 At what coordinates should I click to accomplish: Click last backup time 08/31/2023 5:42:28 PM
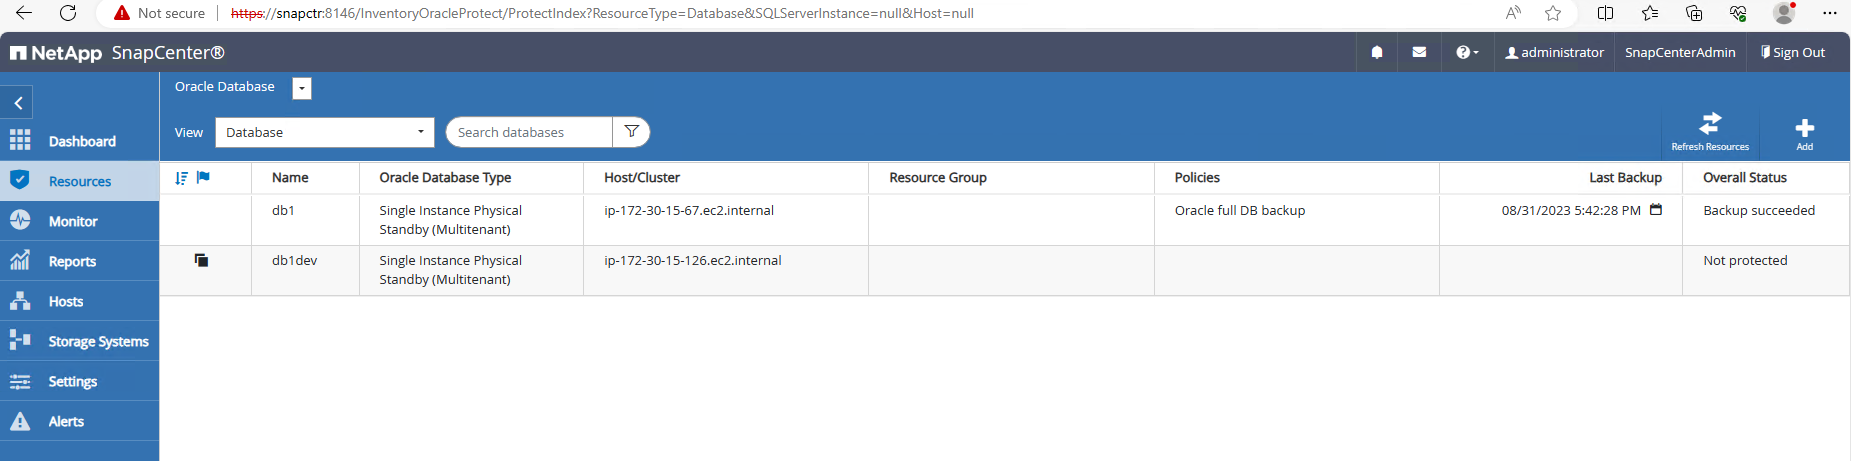click(x=1571, y=210)
